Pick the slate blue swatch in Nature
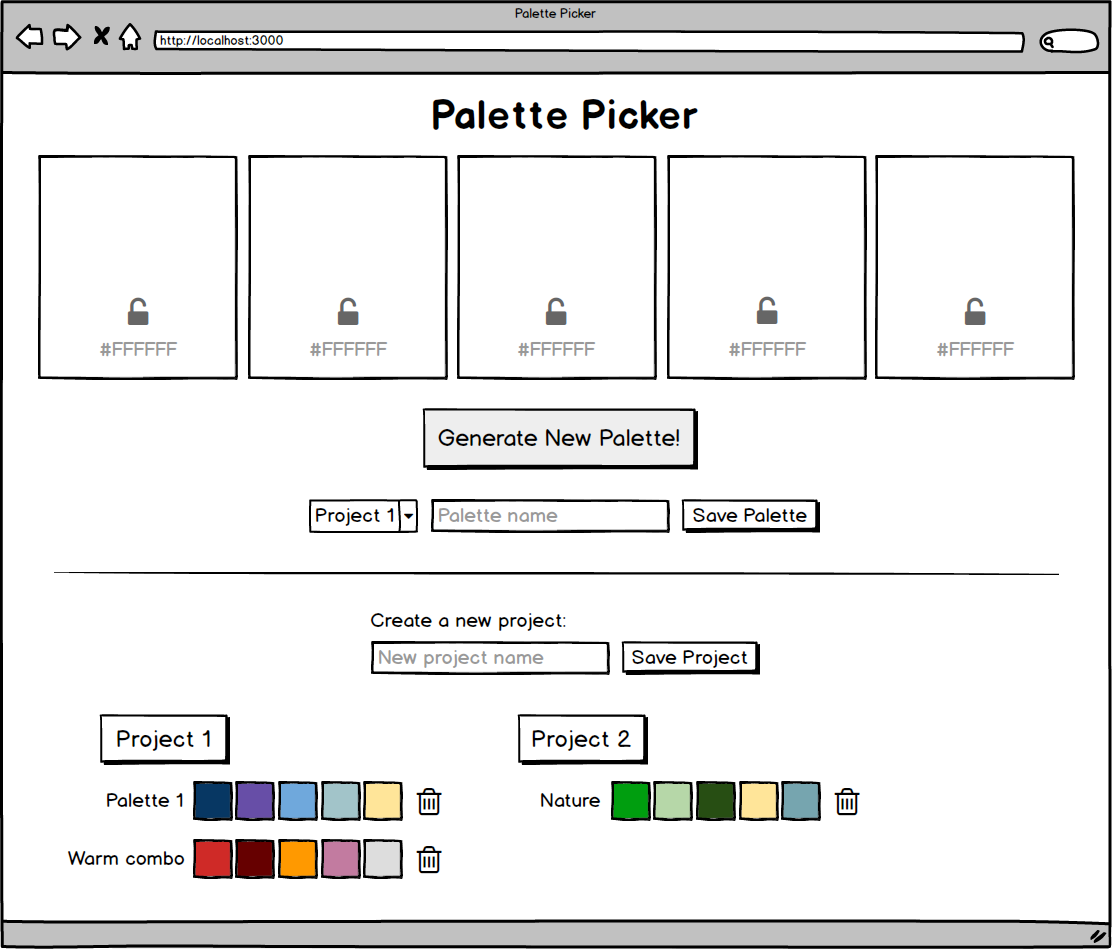The image size is (1112, 949). (x=801, y=801)
